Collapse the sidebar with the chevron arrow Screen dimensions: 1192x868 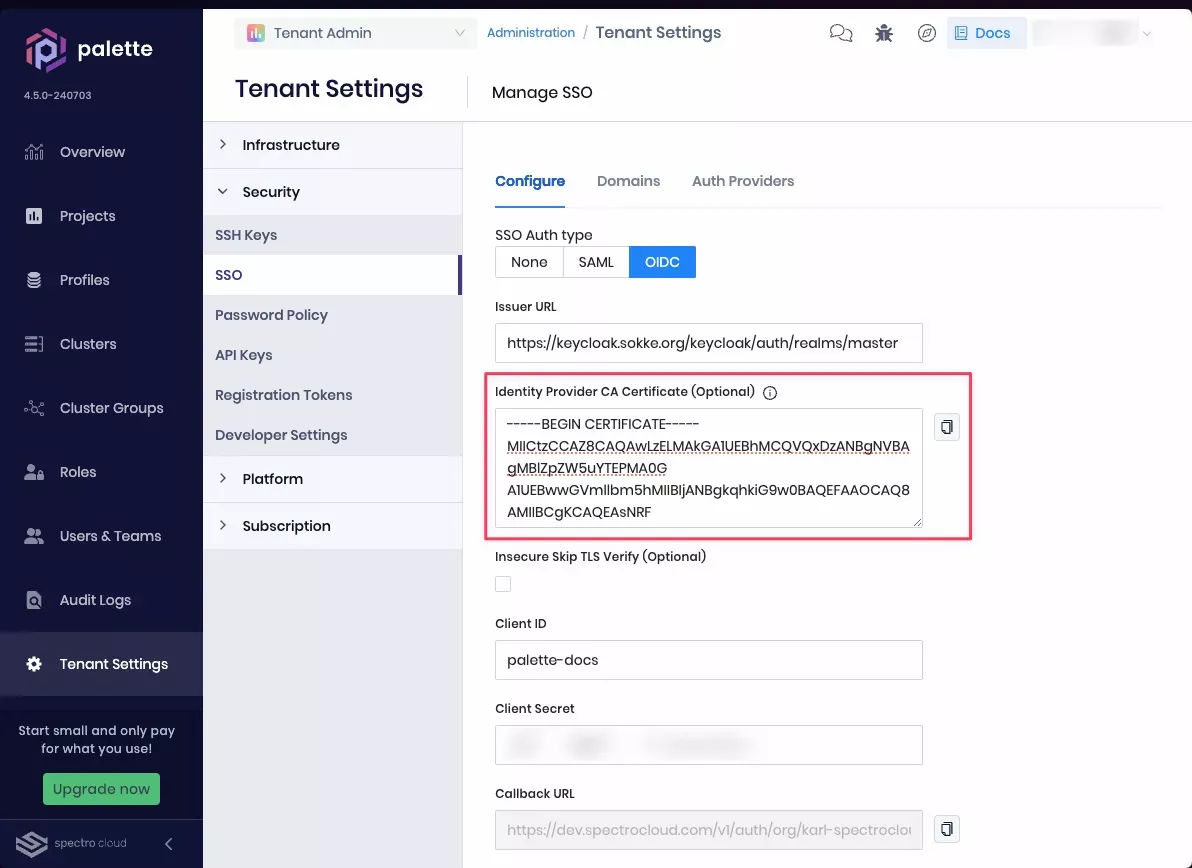point(168,843)
